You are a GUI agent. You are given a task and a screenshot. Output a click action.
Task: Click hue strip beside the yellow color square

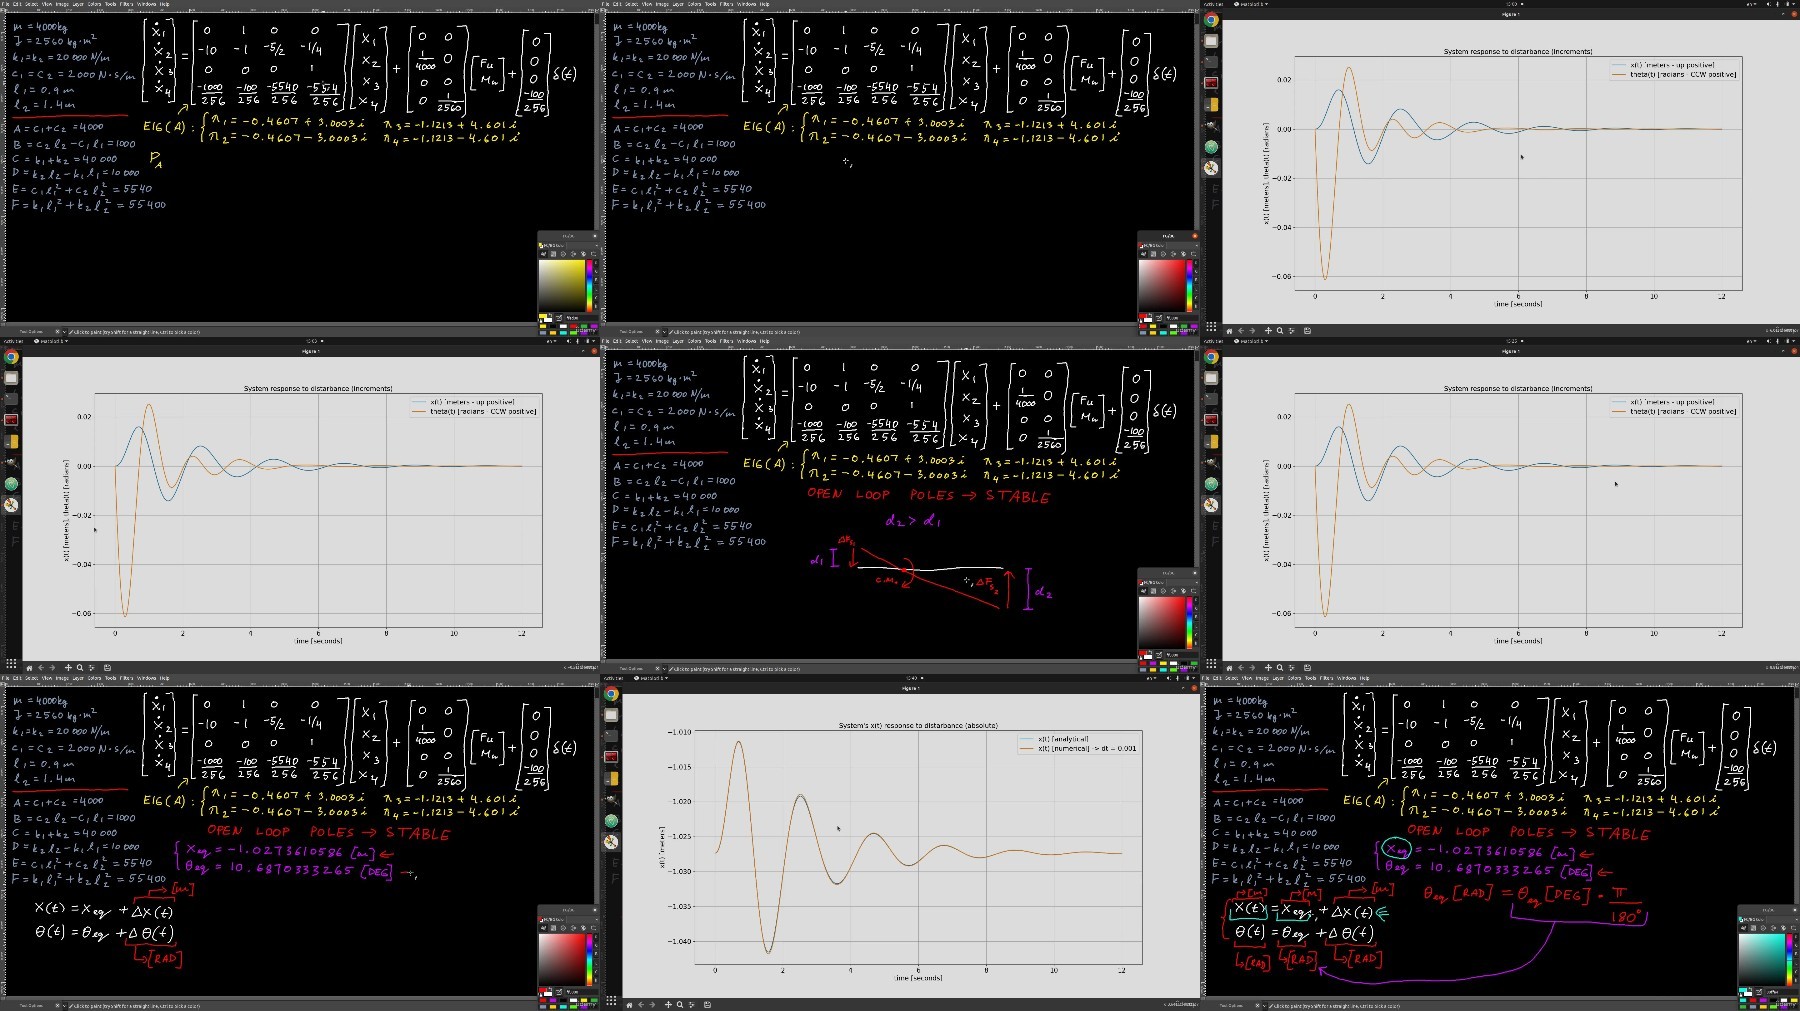point(588,286)
